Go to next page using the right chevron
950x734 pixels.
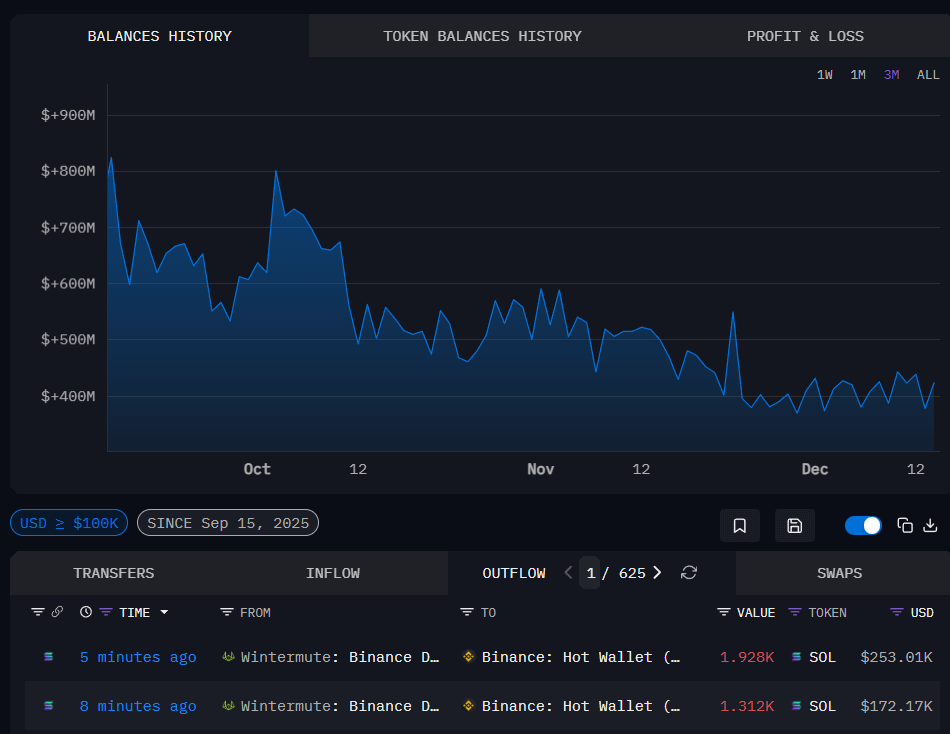coord(657,573)
